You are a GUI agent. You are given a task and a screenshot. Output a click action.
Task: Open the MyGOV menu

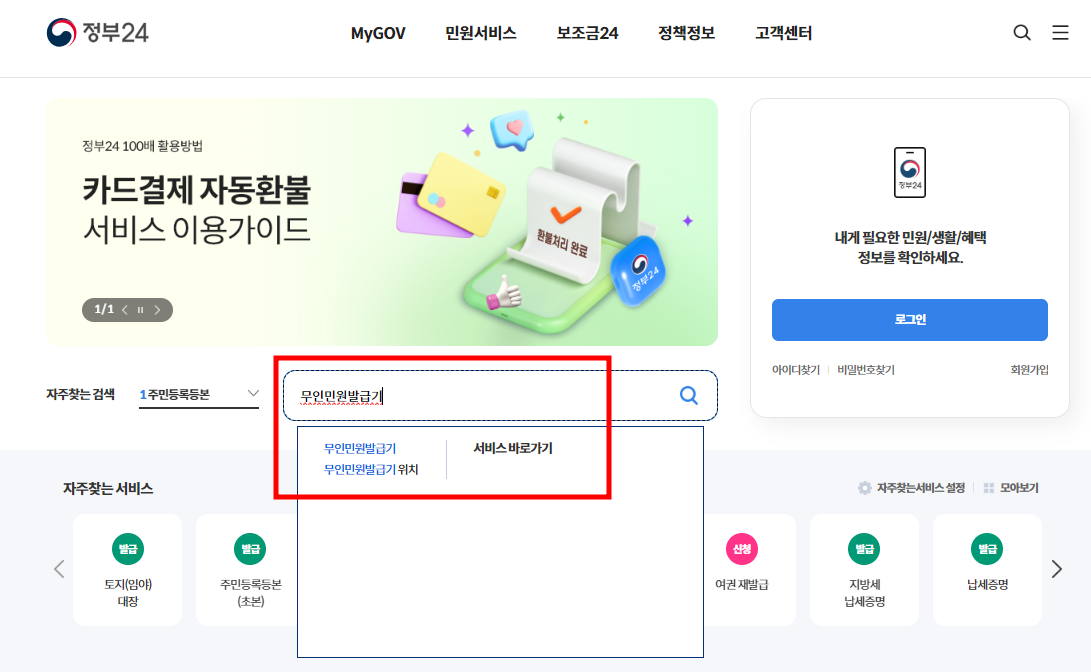[377, 33]
